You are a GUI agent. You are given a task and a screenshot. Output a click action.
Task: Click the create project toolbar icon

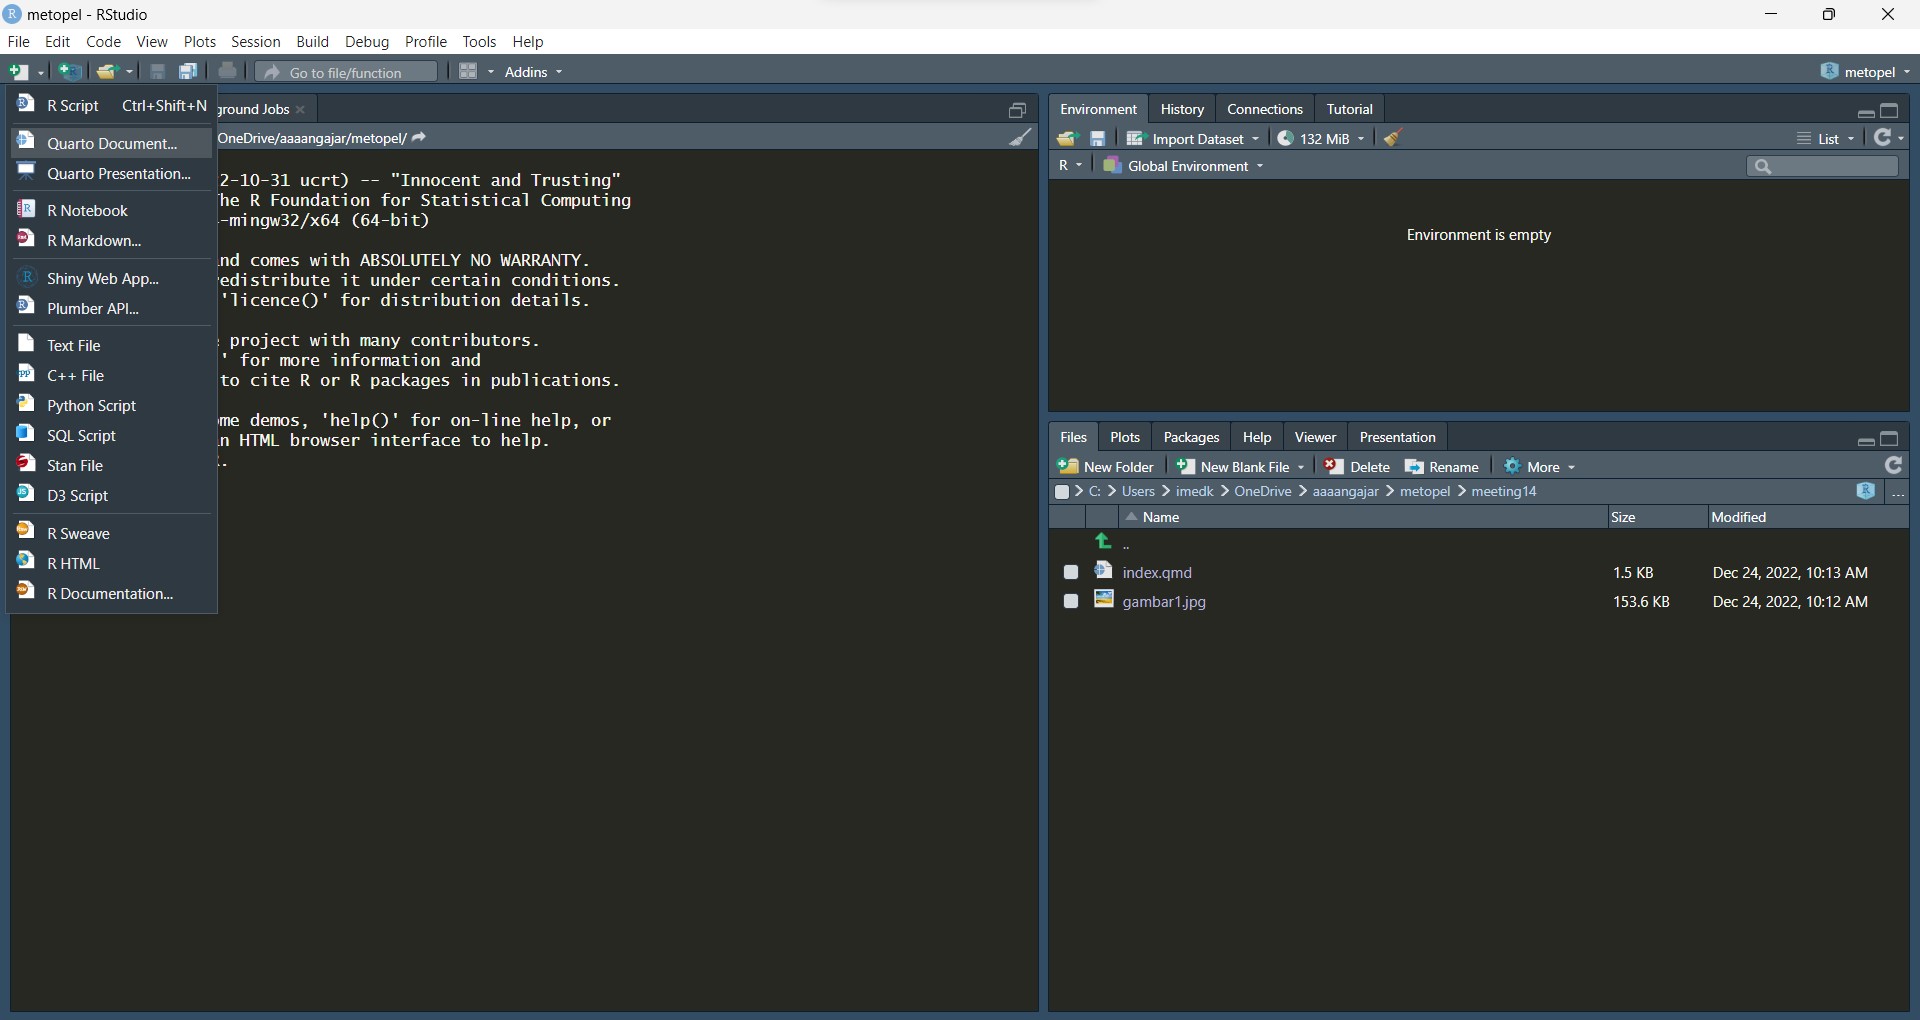click(70, 72)
